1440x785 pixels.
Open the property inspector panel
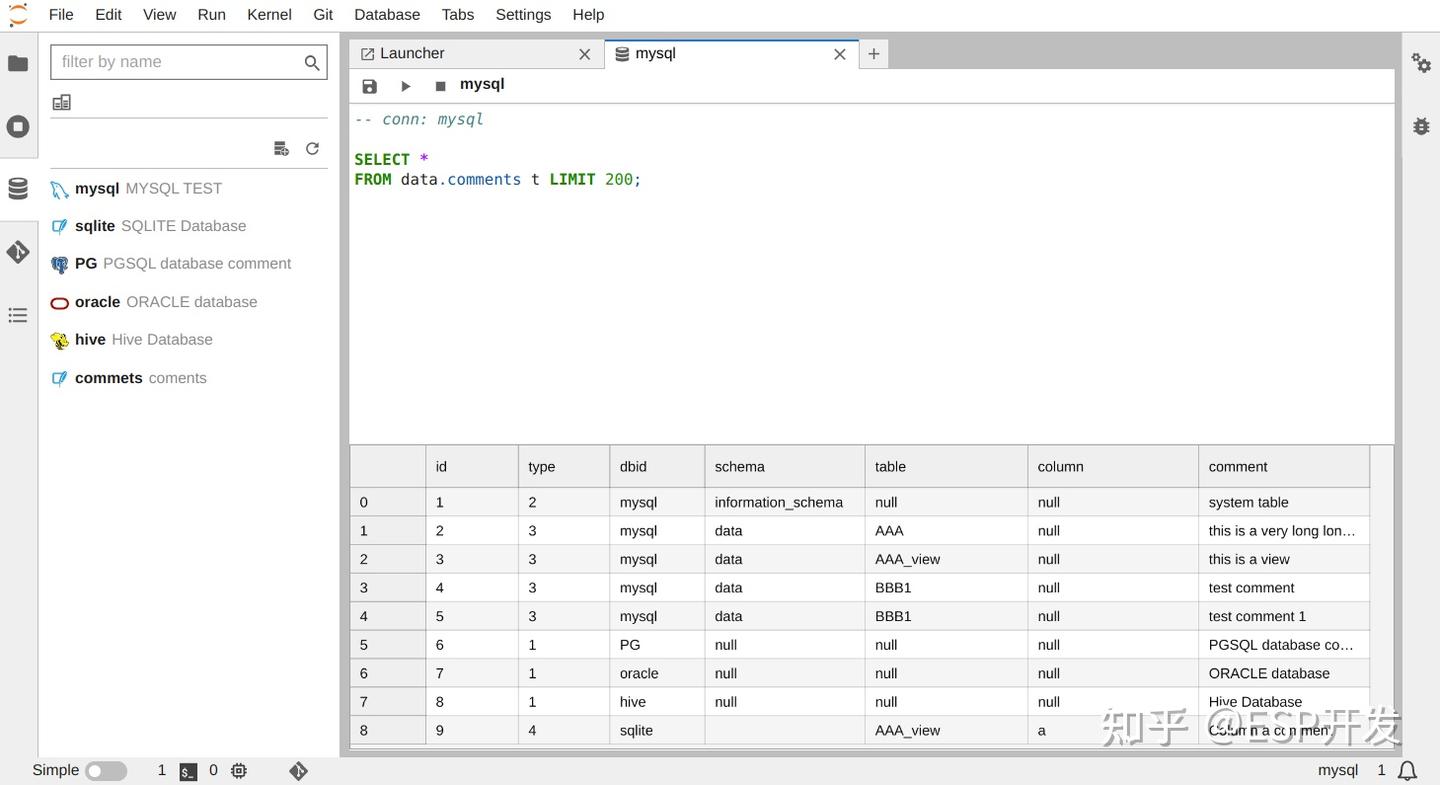click(1421, 63)
